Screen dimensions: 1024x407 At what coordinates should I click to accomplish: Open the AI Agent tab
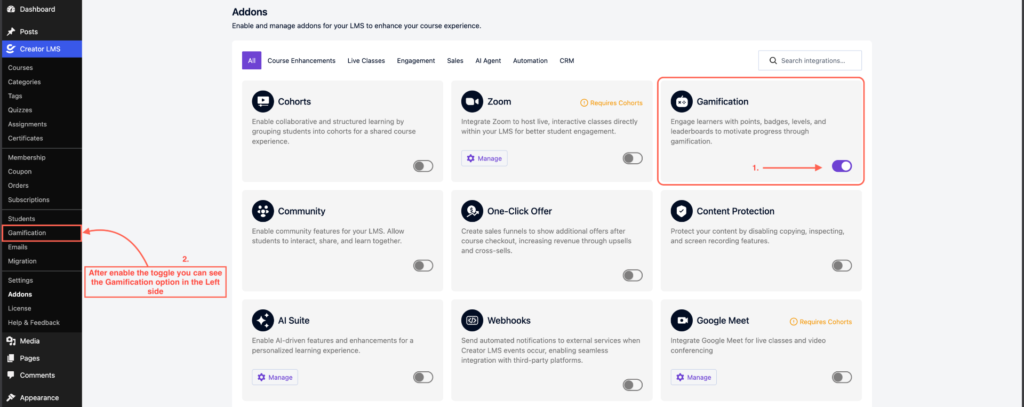[488, 61]
